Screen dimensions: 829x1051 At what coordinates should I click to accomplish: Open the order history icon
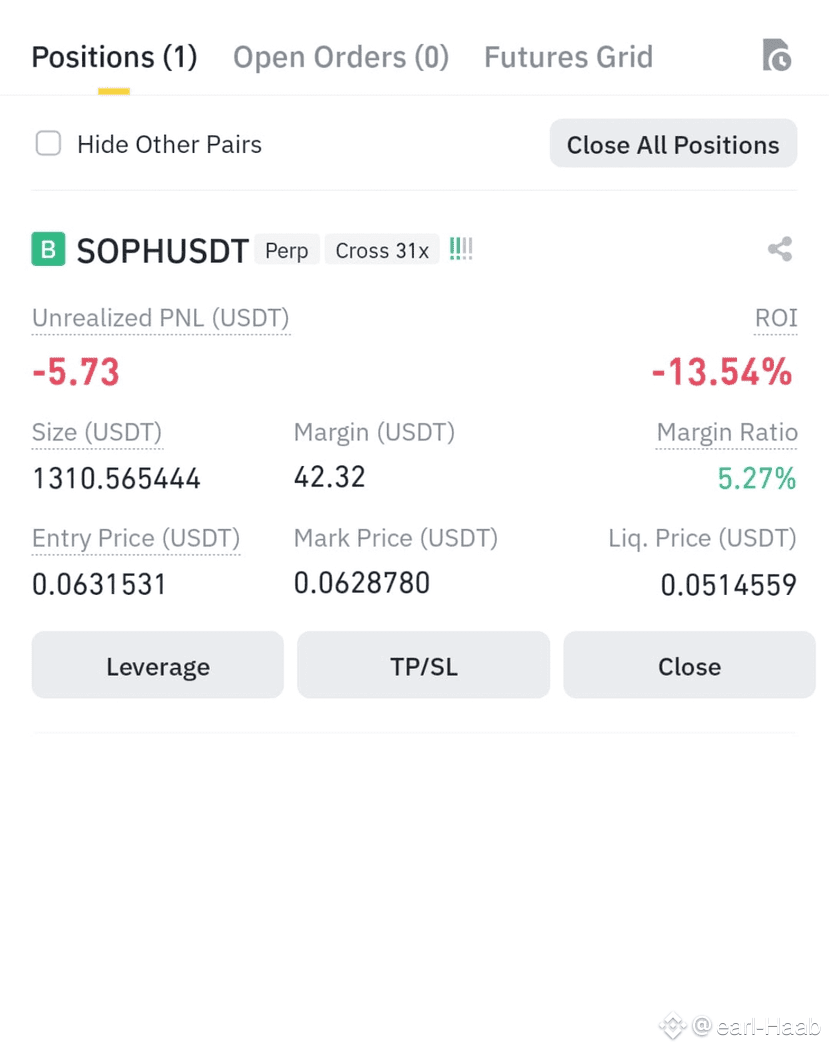(x=777, y=55)
